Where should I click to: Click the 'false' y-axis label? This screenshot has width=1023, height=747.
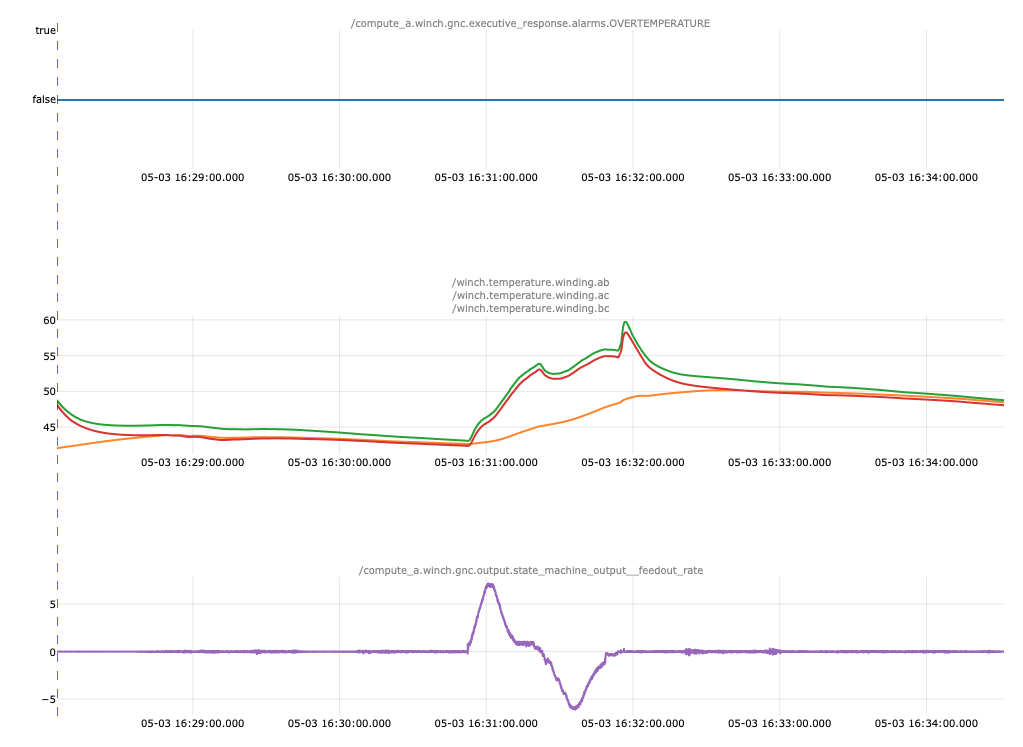point(44,100)
